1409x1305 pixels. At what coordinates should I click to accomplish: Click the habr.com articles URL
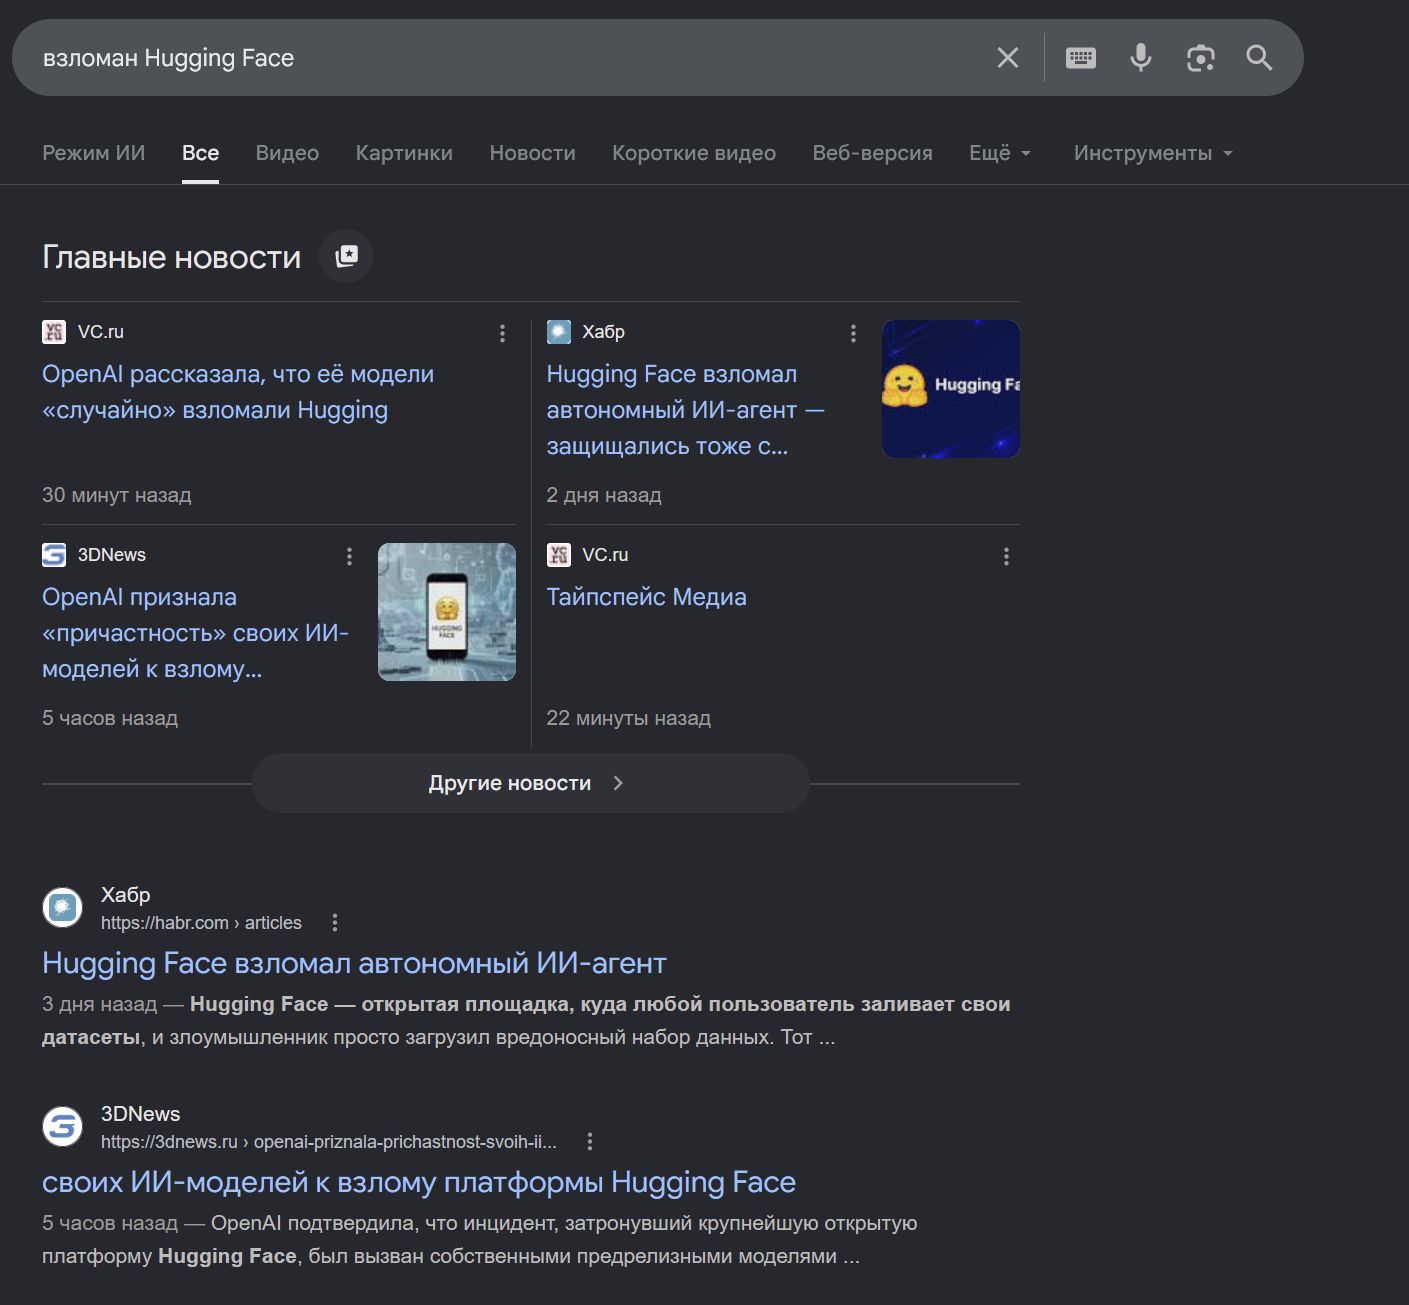click(201, 923)
